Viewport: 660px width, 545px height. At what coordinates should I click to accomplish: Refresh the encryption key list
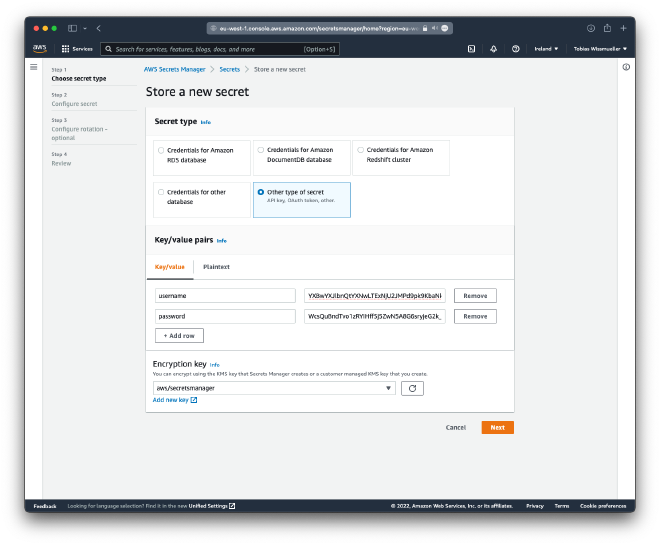coord(413,388)
